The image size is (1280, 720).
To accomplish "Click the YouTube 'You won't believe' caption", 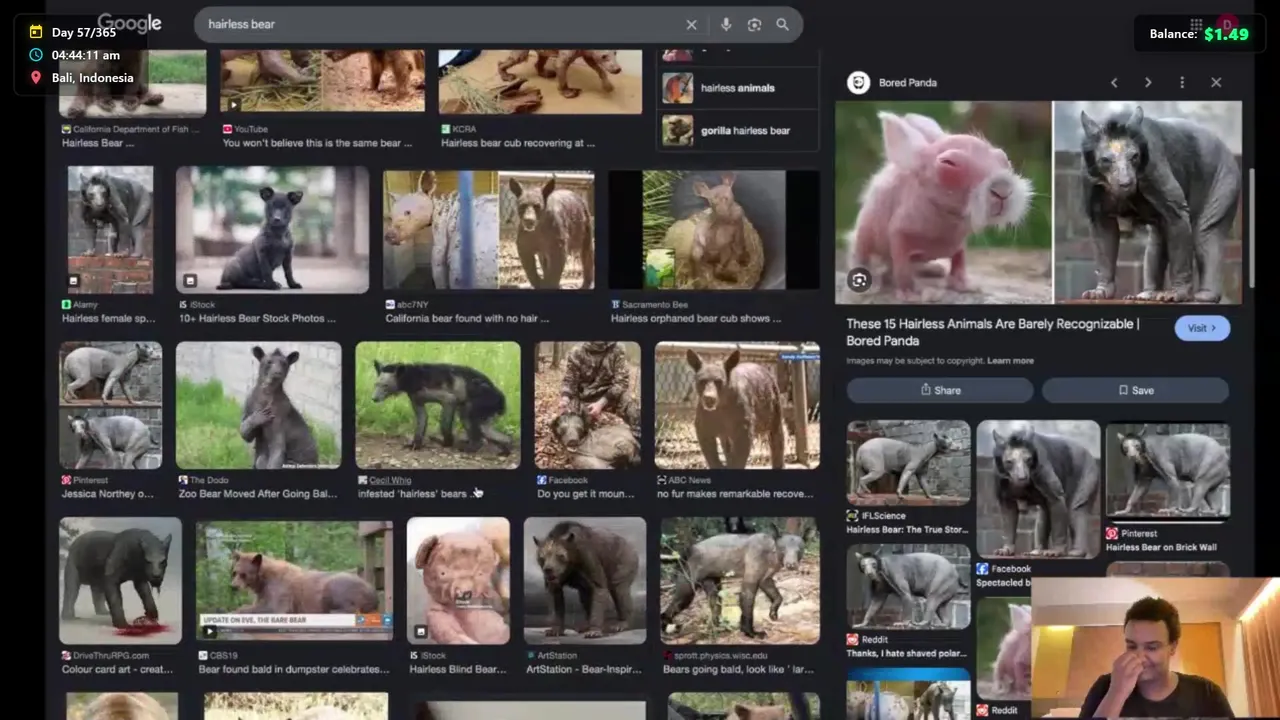I will [317, 143].
